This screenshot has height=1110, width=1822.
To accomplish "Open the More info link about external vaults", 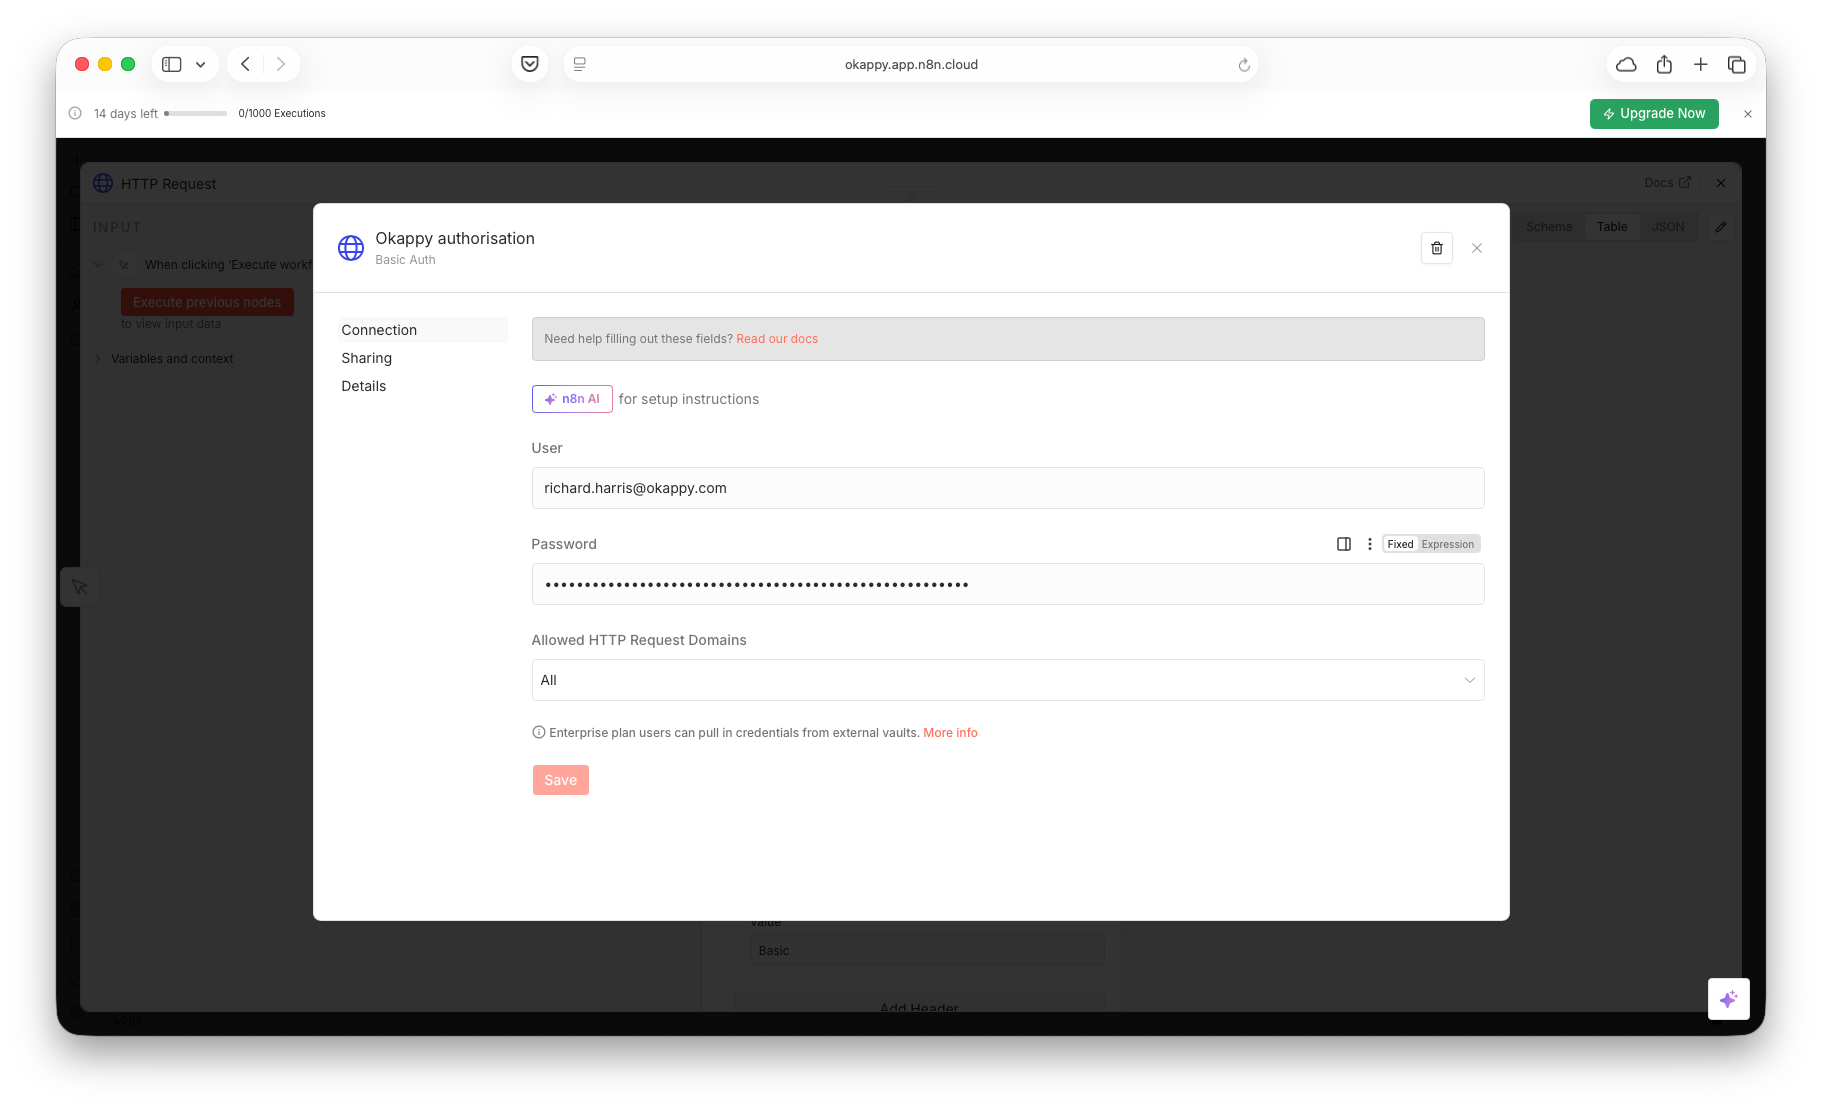I will (950, 733).
